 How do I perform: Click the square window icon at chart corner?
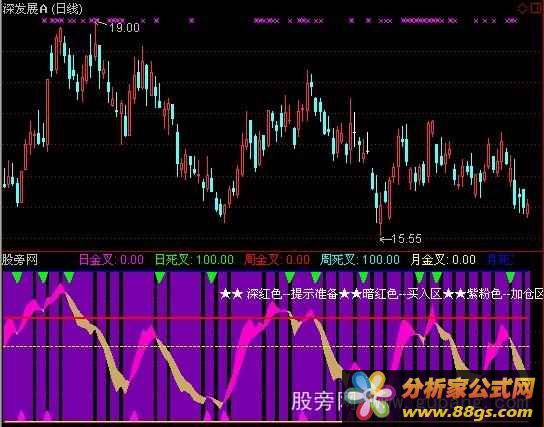(x=536, y=9)
